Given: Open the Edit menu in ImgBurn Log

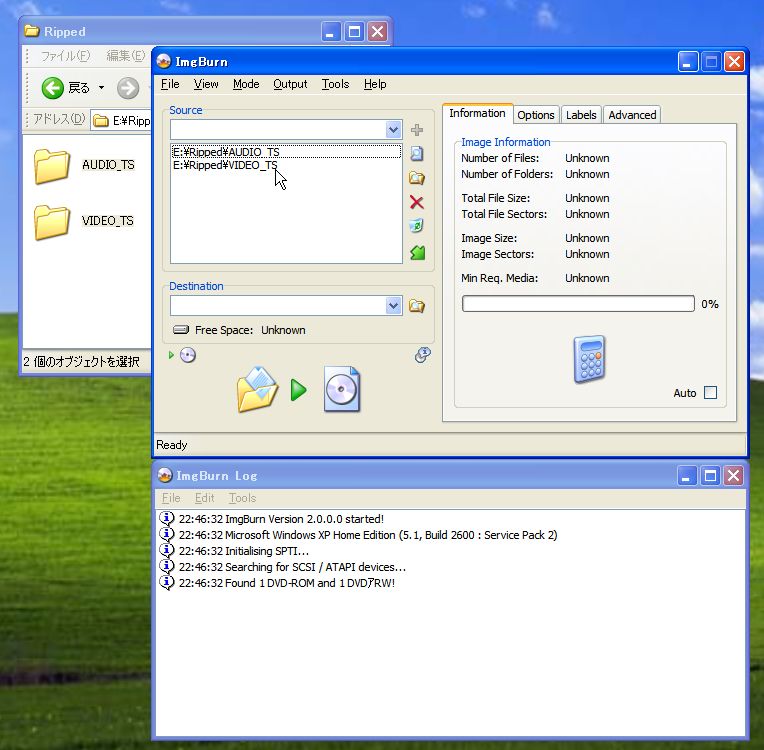Looking at the screenshot, I should (204, 498).
